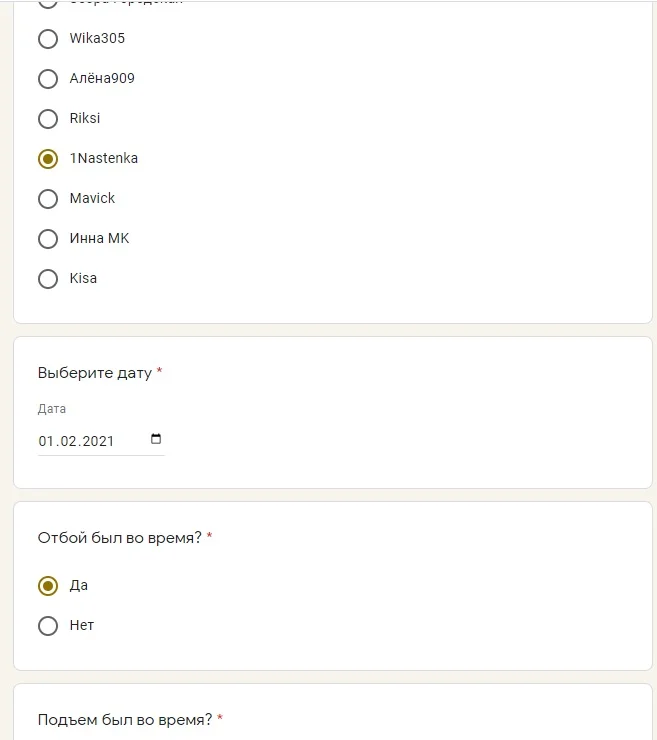Viewport: 657px width, 740px height.
Task: Click the small 'Дата' label above date field
Action: 52,409
